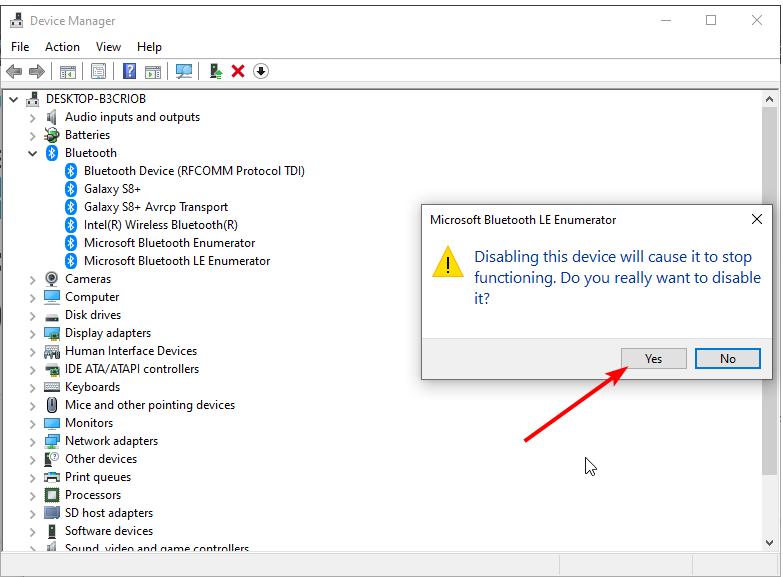Select Intel(R) Wireless Bluetooth(R)
783x577 pixels.
point(161,225)
